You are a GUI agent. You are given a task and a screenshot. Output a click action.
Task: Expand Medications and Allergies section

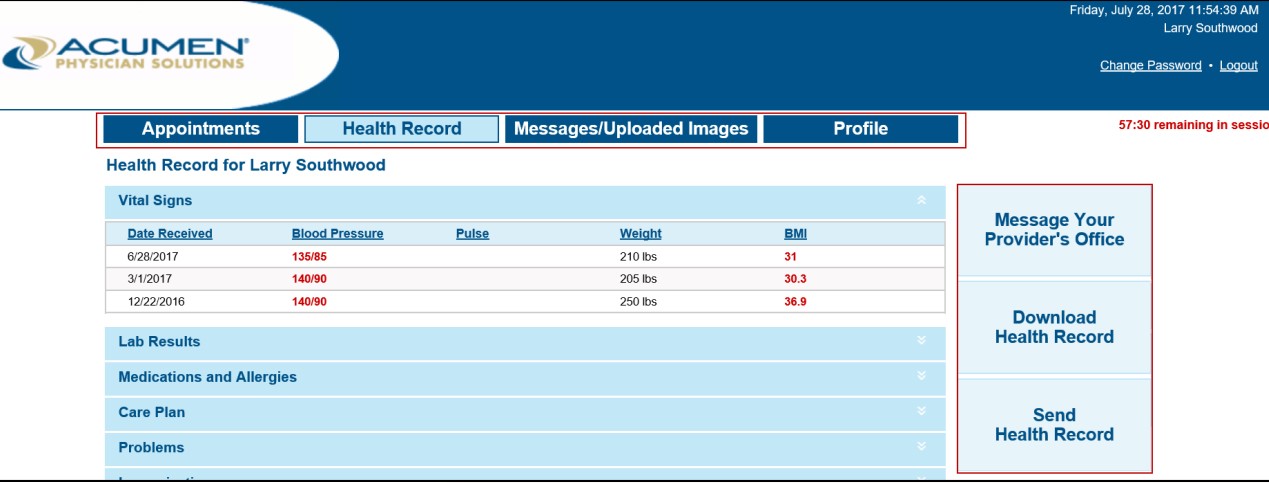[x=921, y=377]
